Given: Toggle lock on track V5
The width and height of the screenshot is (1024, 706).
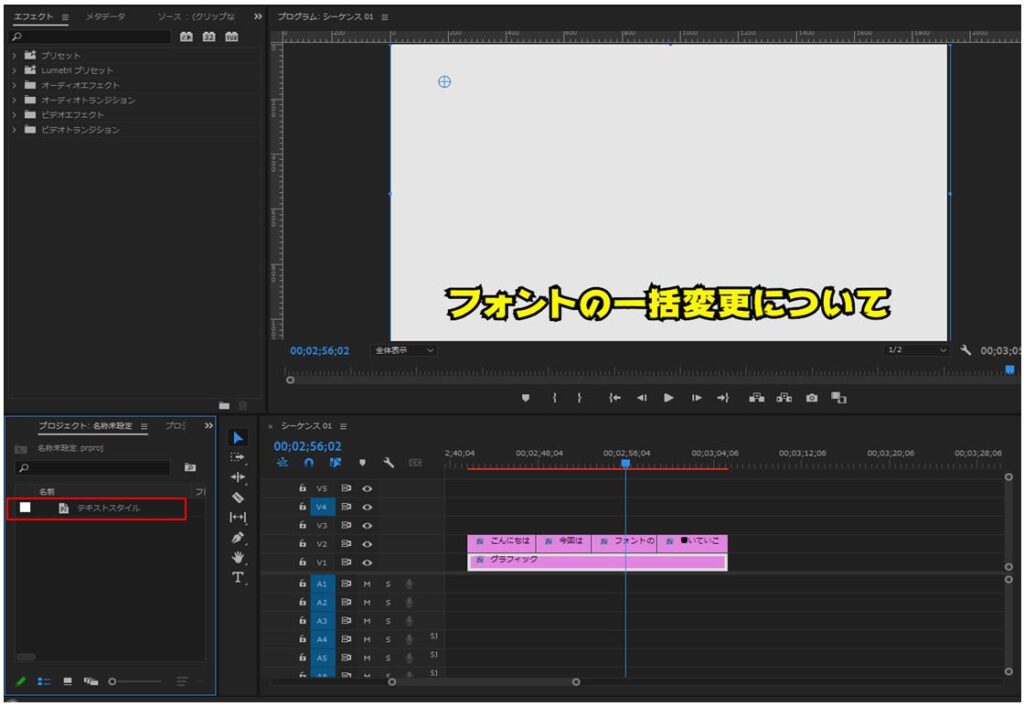Looking at the screenshot, I should click(x=302, y=489).
